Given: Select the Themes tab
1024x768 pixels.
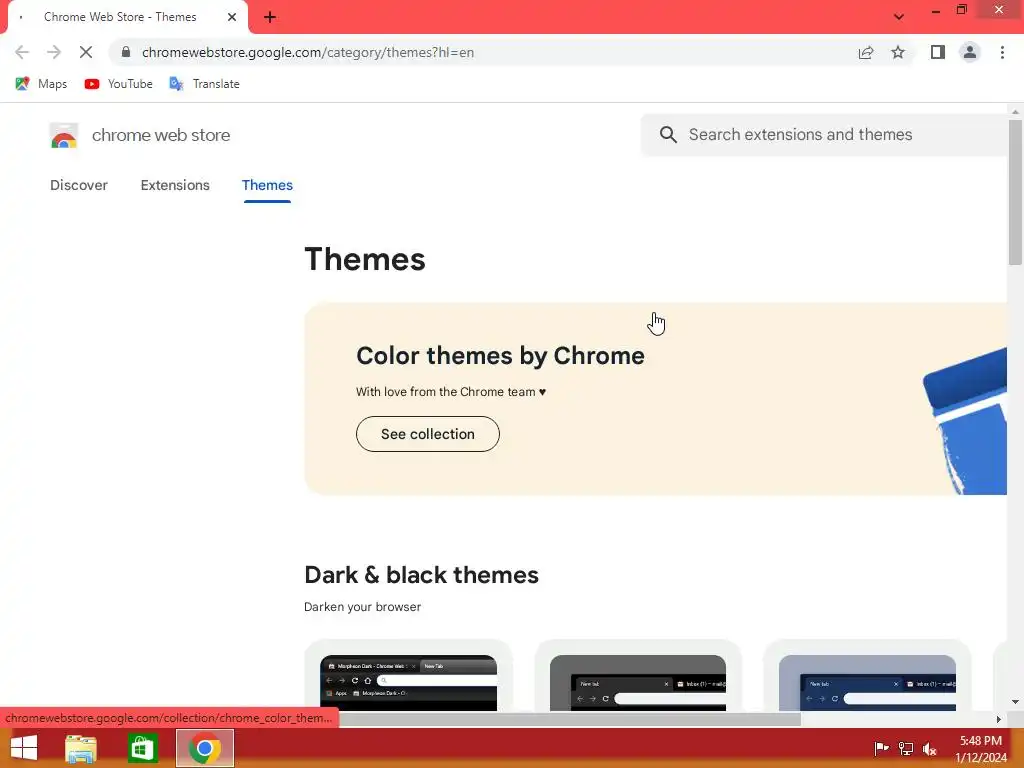Looking at the screenshot, I should coord(267,185).
